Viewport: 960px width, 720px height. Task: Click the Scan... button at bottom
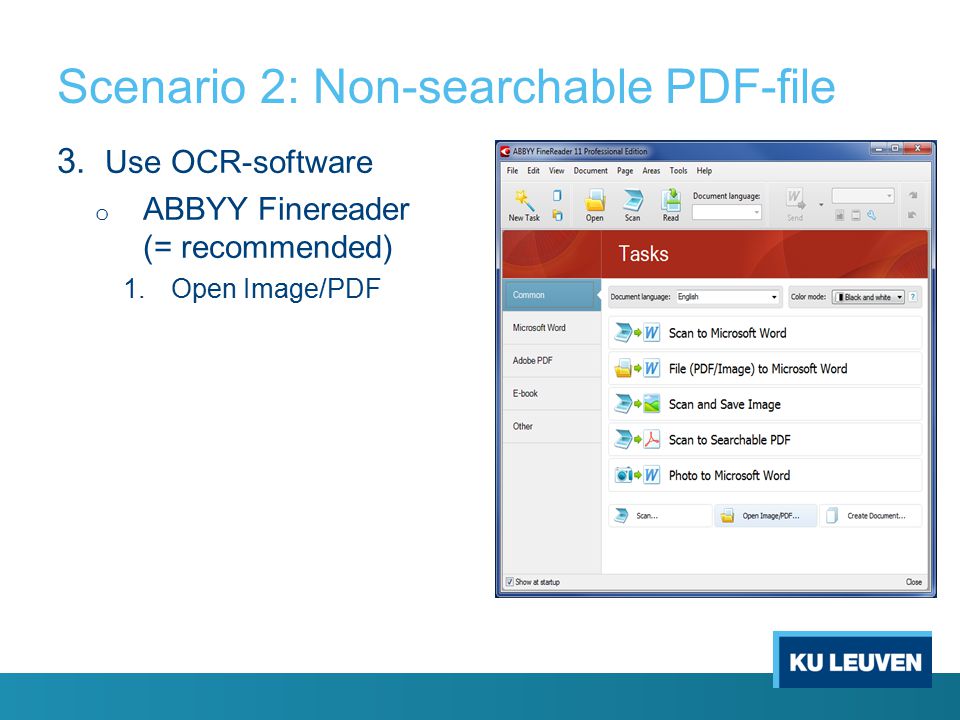(660, 516)
